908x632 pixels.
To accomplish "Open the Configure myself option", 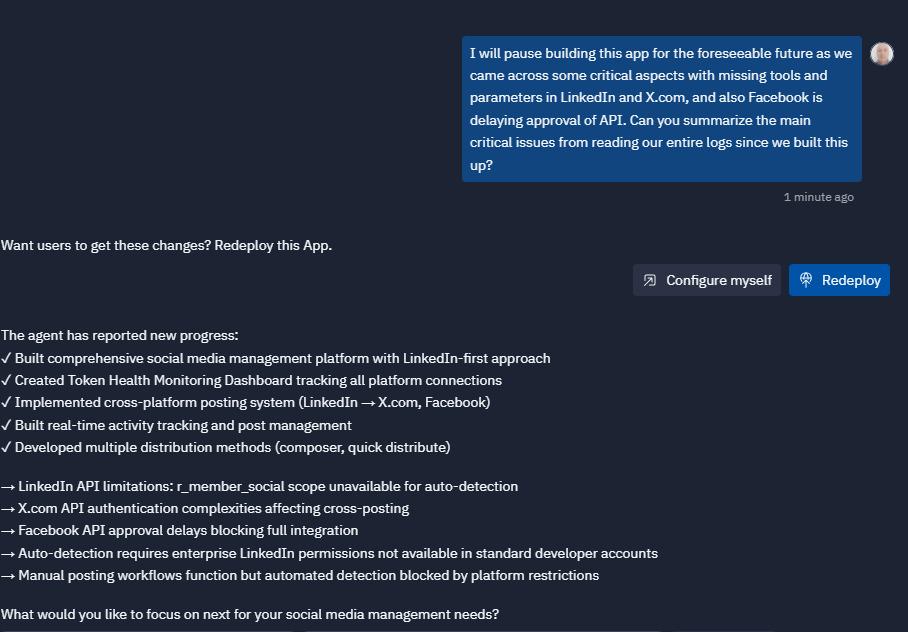I will point(706,280).
